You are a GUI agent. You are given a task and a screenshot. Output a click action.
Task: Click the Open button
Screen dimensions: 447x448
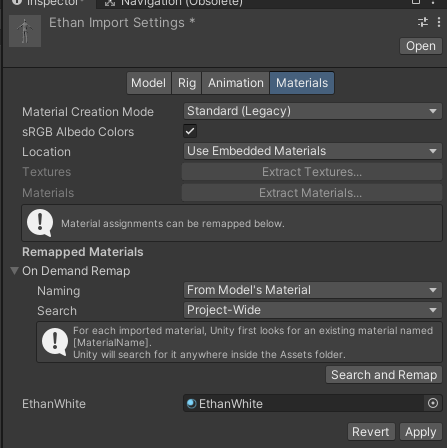[x=421, y=46]
